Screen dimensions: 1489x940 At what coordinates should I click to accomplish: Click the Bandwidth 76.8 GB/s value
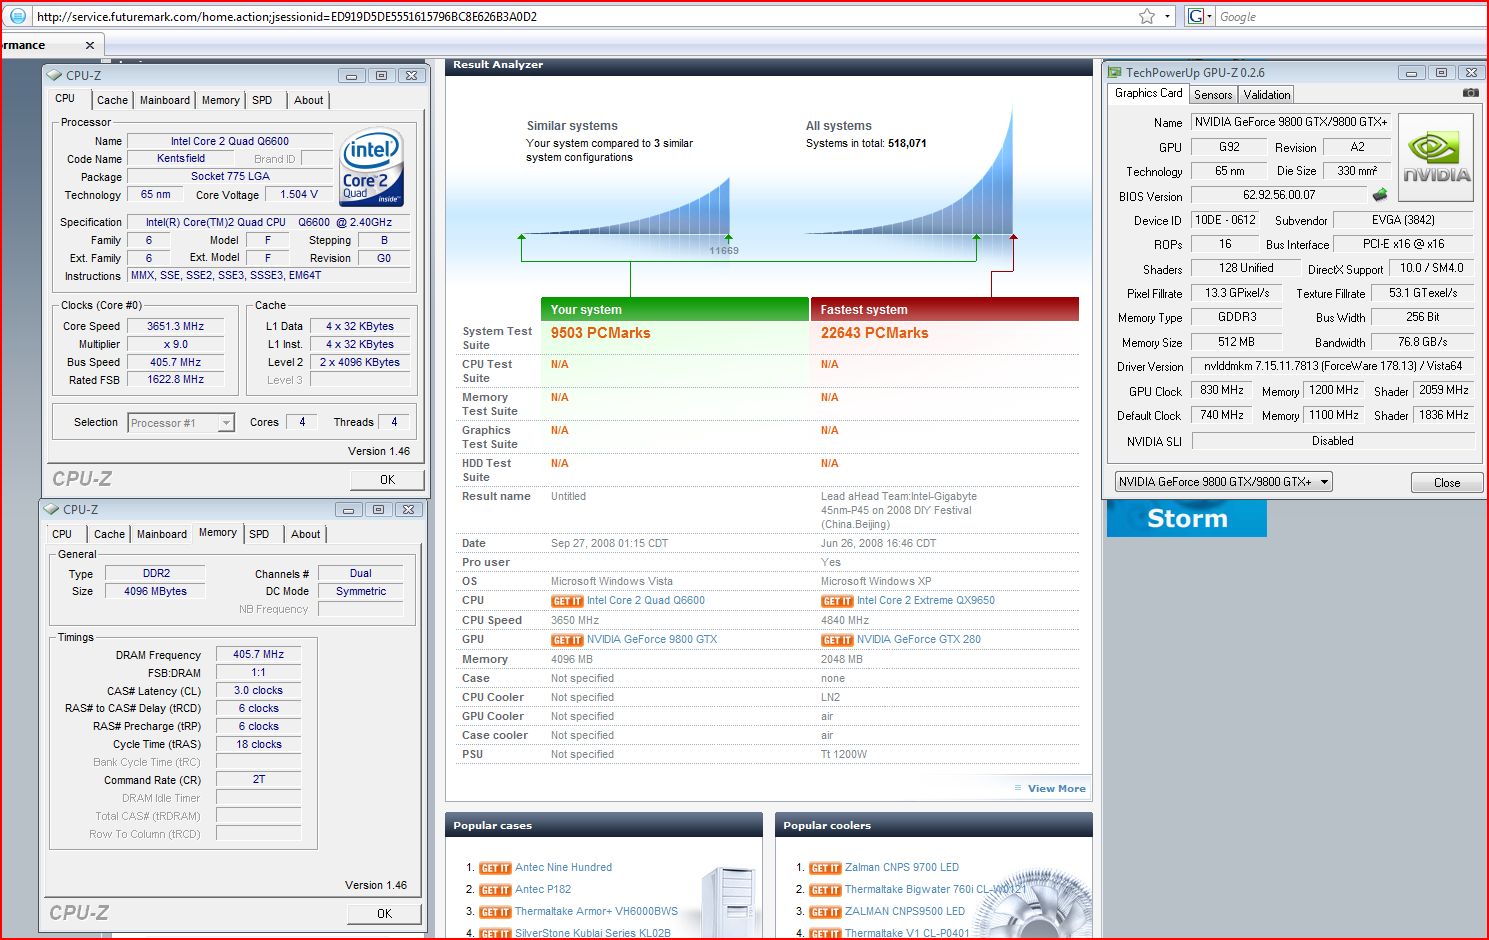click(1422, 342)
